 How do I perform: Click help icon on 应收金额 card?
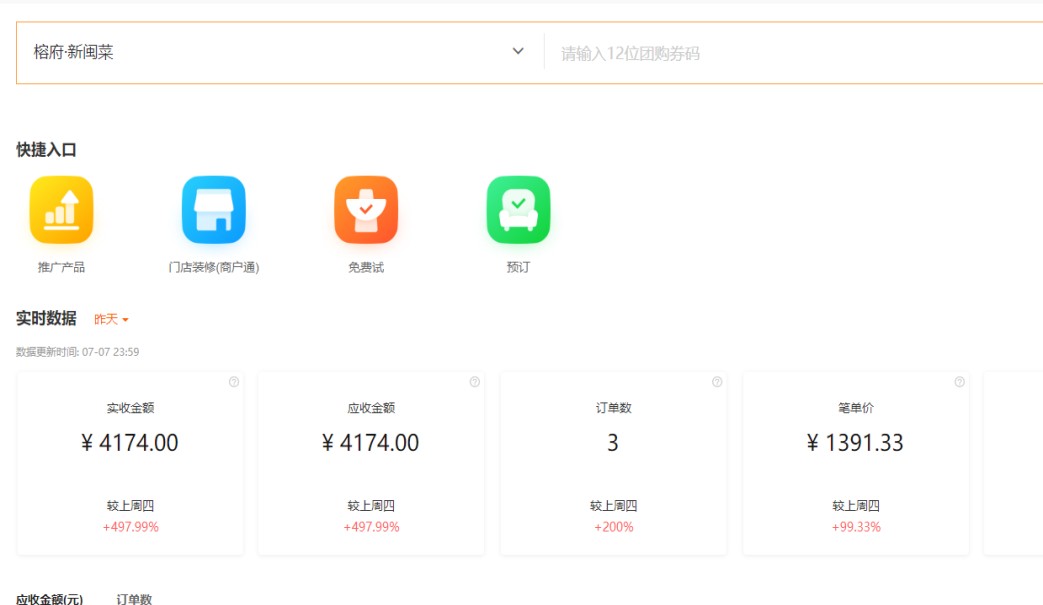click(x=475, y=382)
